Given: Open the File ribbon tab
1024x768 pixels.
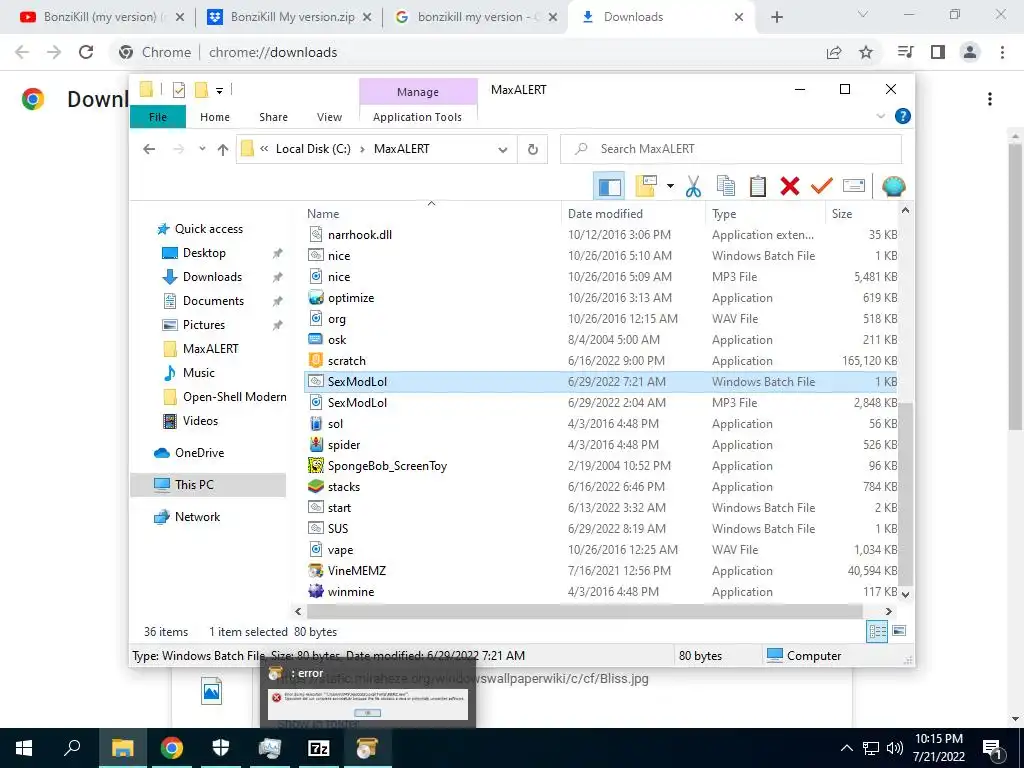Looking at the screenshot, I should (158, 117).
